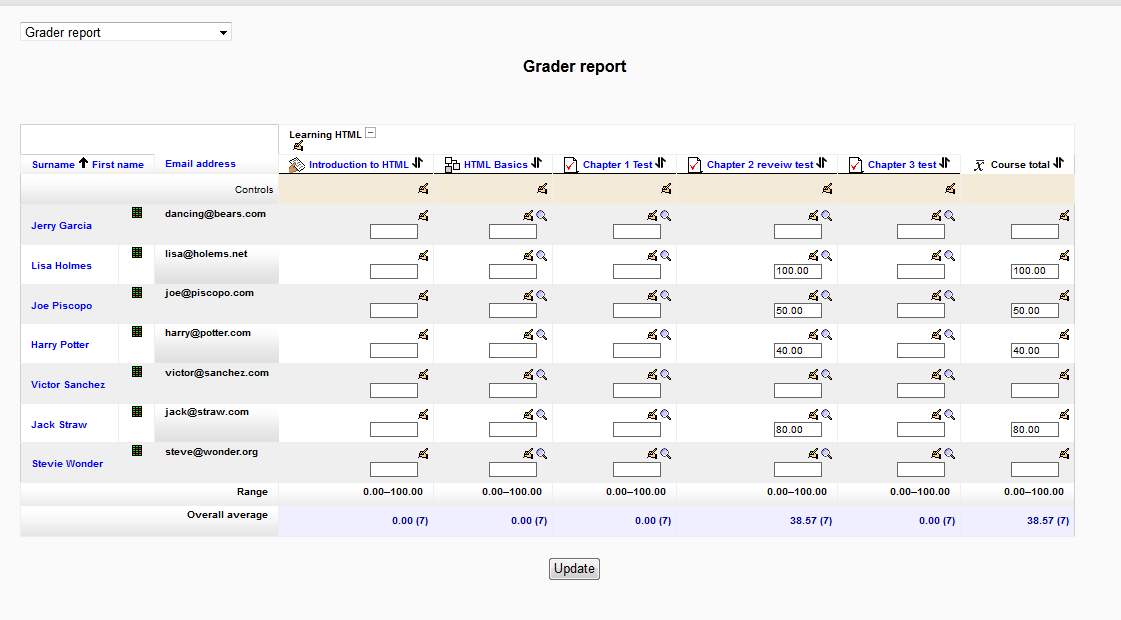Open Victor Sanchez's profile link
Image resolution: width=1121 pixels, height=620 pixels.
(x=68, y=385)
